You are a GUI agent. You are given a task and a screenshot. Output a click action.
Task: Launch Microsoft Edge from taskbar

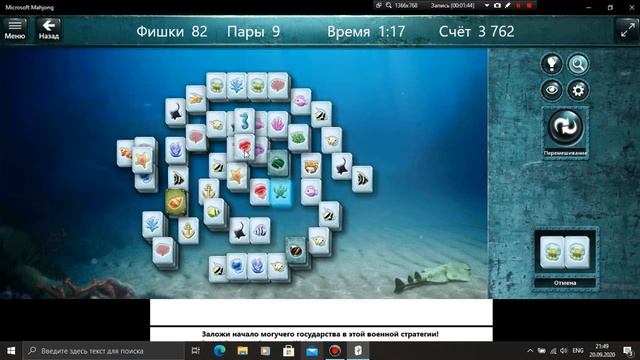point(219,351)
